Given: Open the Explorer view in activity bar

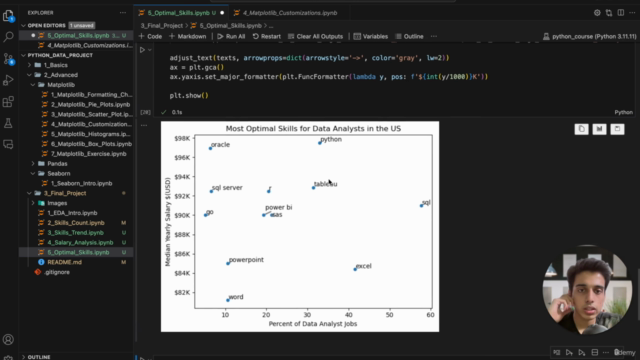Looking at the screenshot, I should (x=8, y=16).
